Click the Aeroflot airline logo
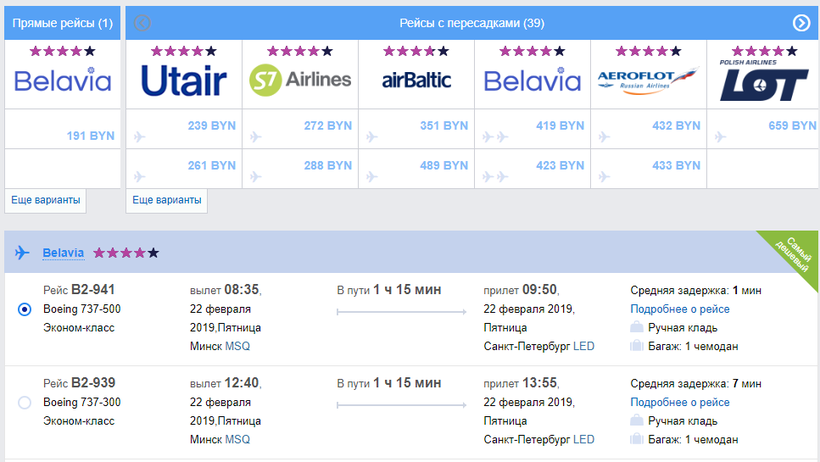This screenshot has height=462, width=820. click(648, 80)
